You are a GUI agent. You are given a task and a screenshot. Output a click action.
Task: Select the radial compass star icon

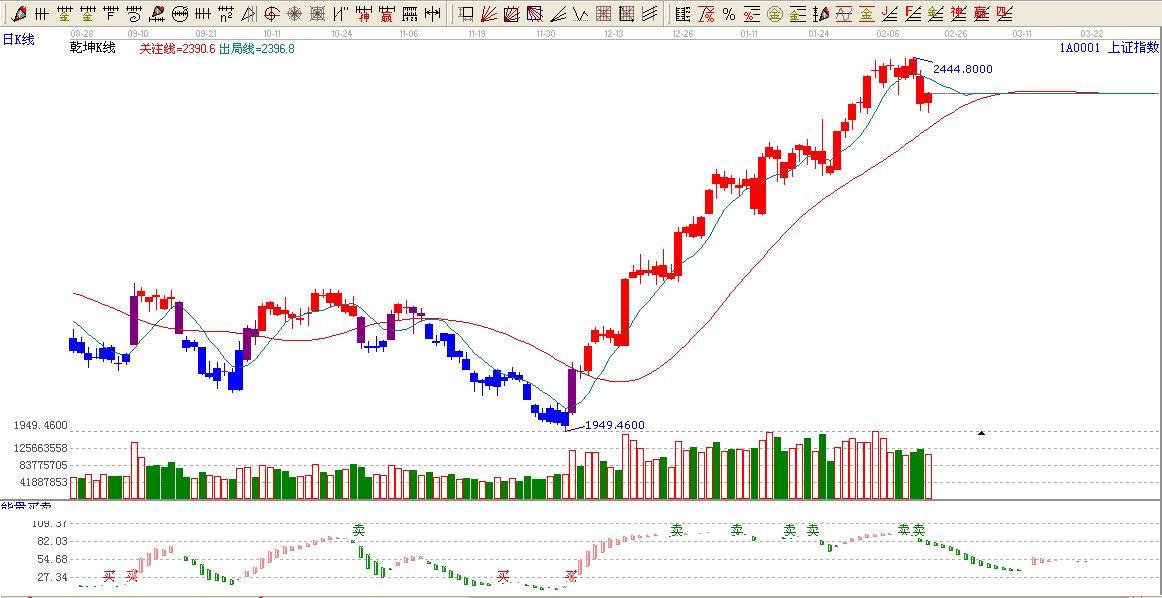(x=294, y=14)
